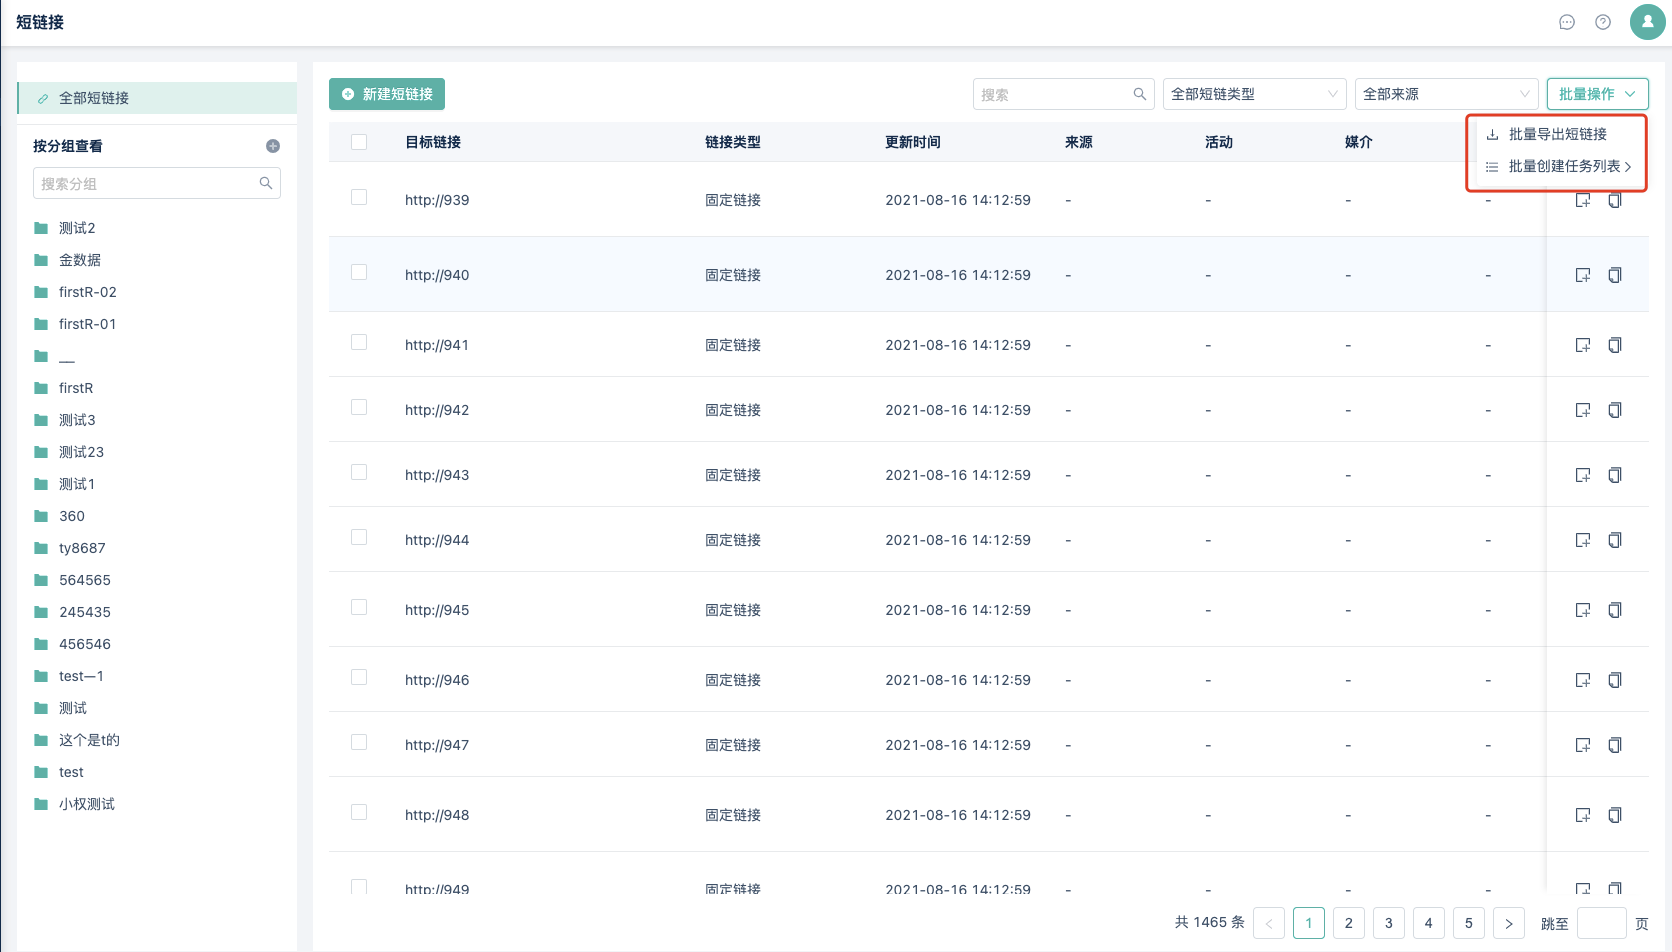Image resolution: width=1672 pixels, height=952 pixels.
Task: Click search magnifier in group search box
Action: pyautogui.click(x=266, y=183)
